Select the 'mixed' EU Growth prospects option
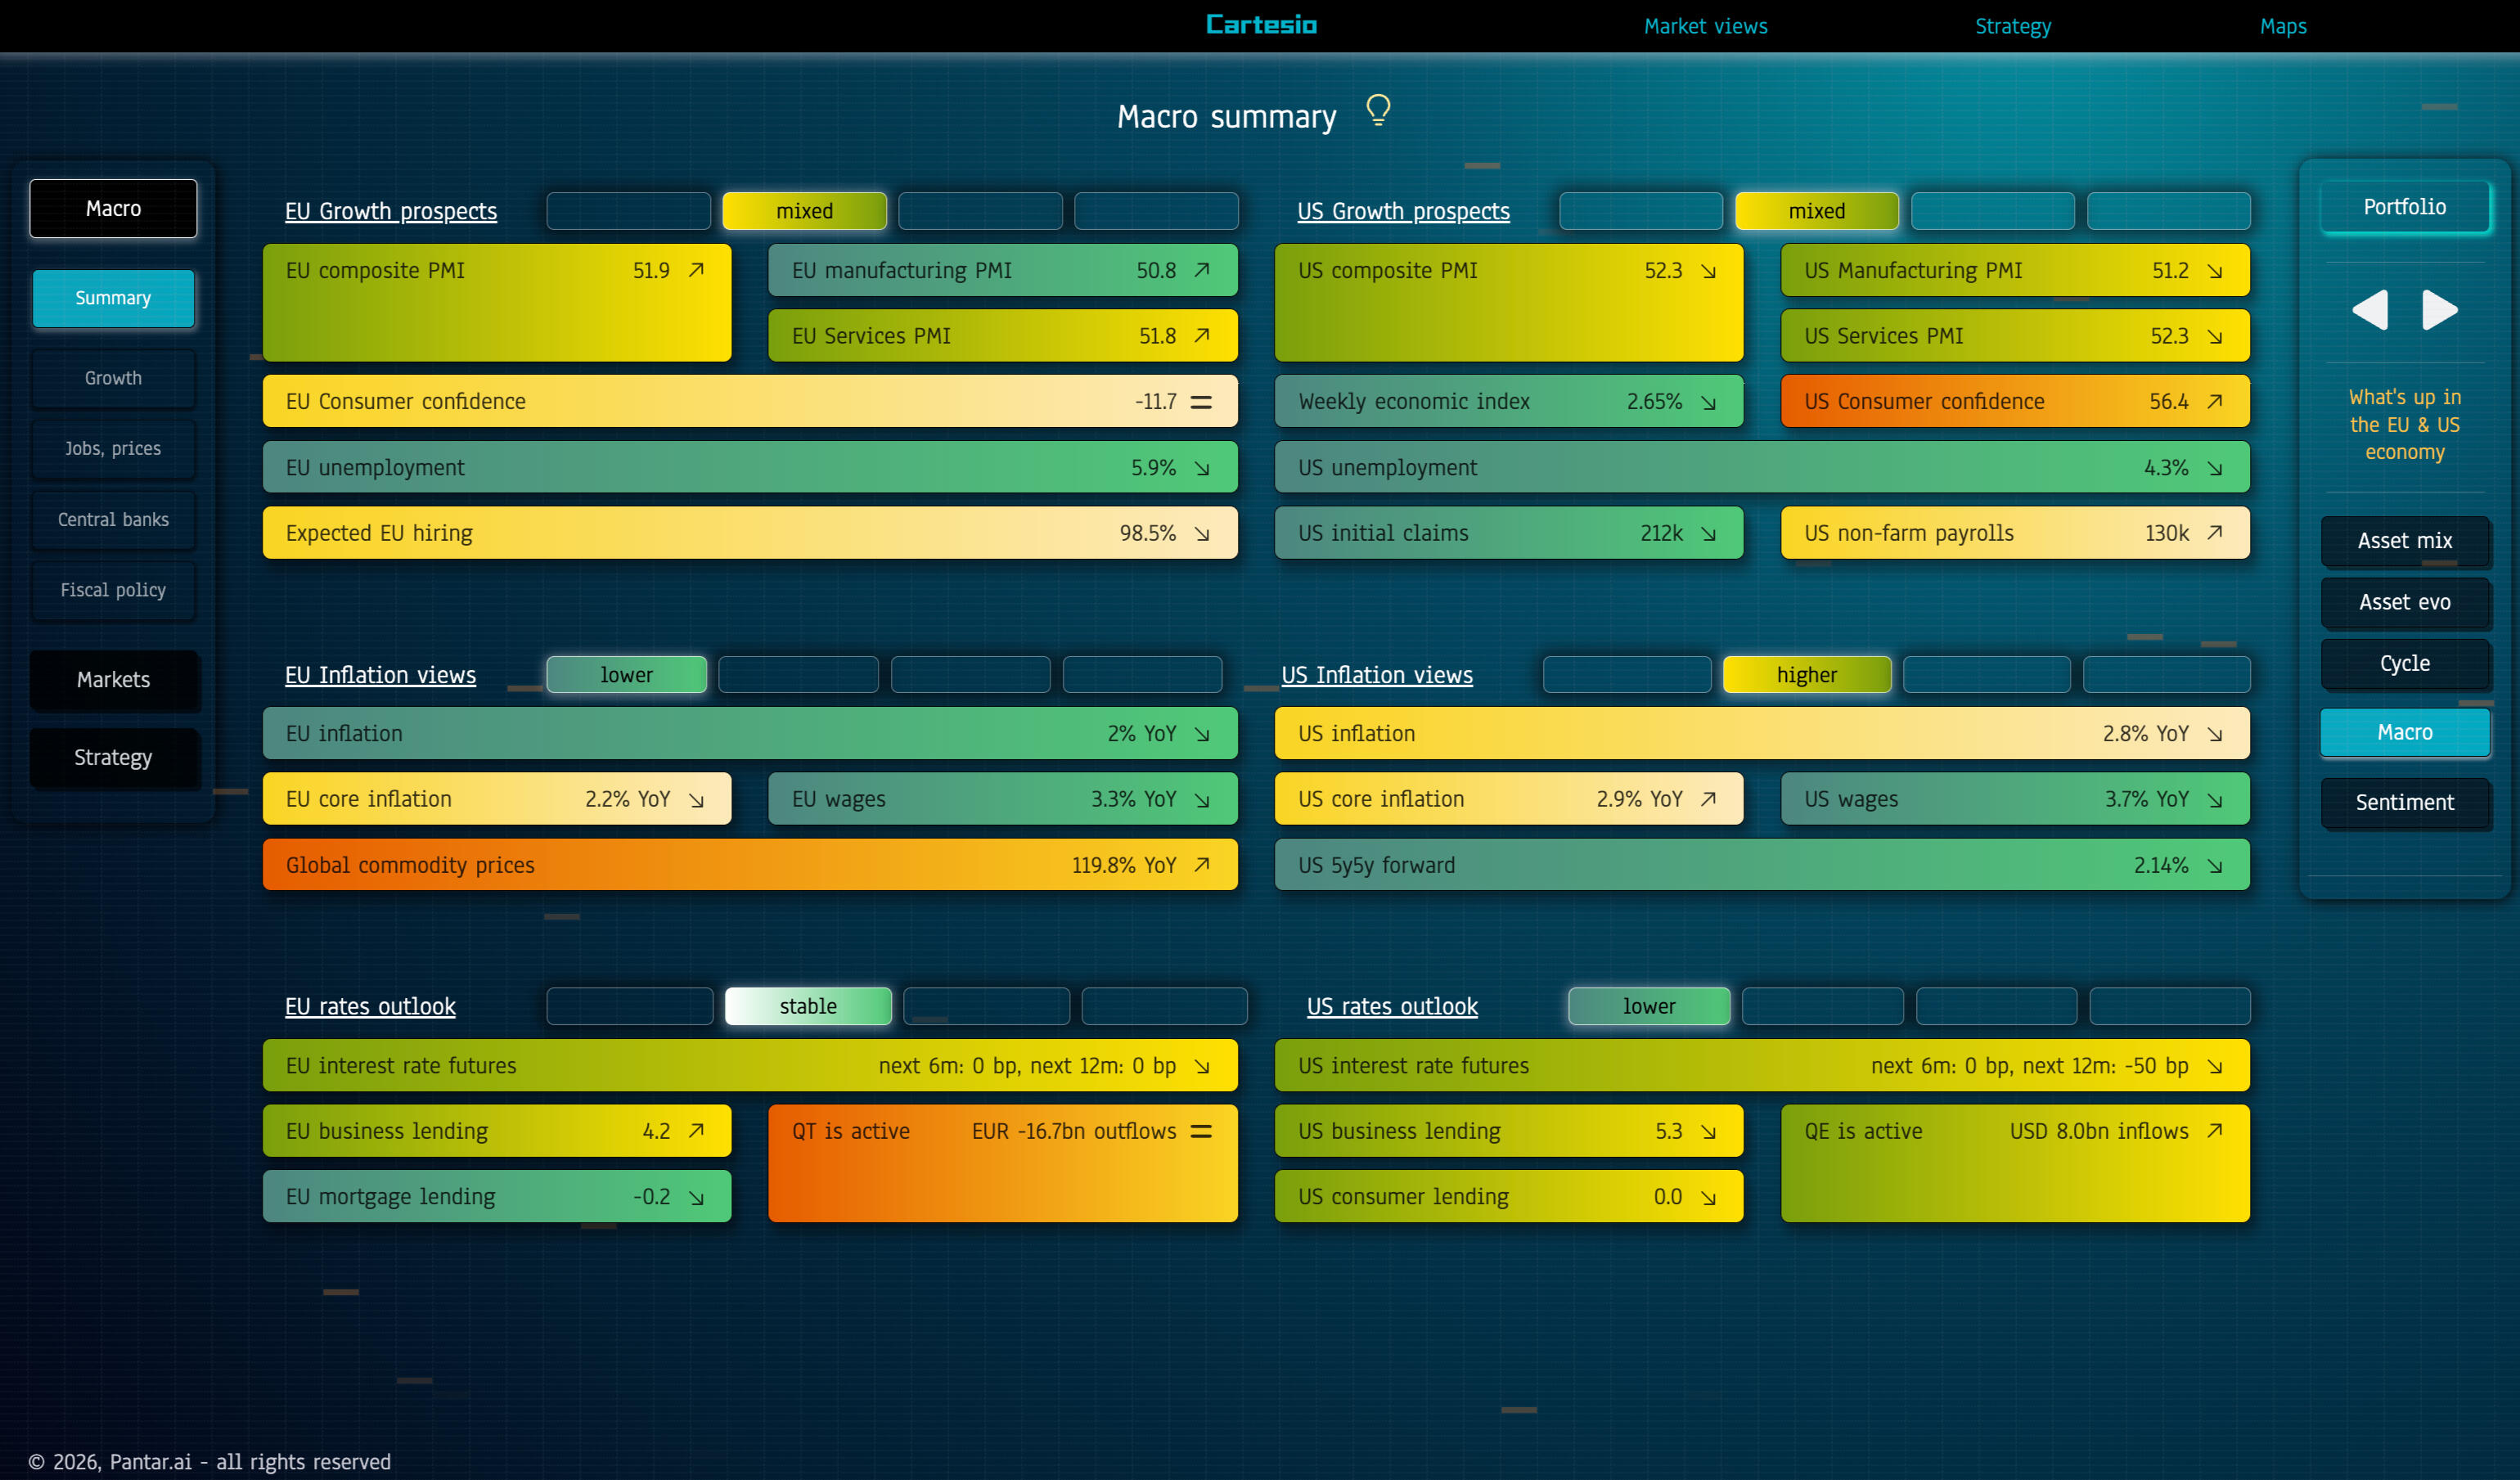This screenshot has height=1480, width=2520. 804,211
